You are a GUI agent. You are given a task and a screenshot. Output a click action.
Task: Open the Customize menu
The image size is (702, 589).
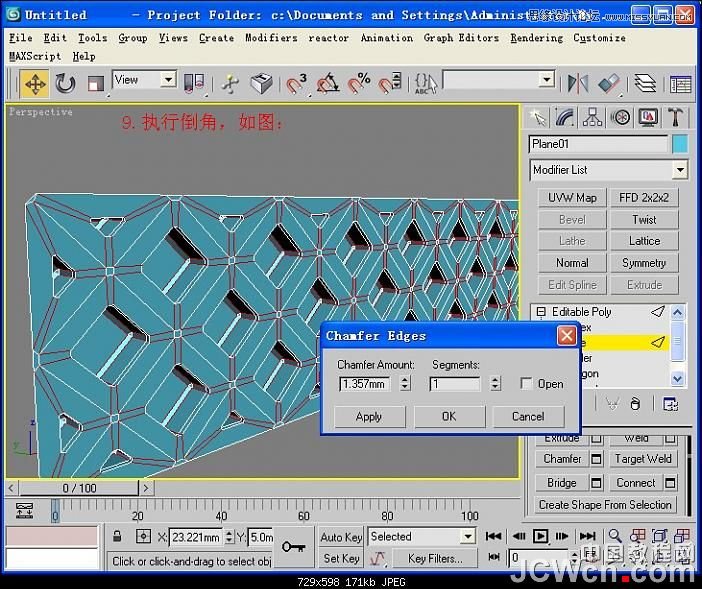pos(599,38)
